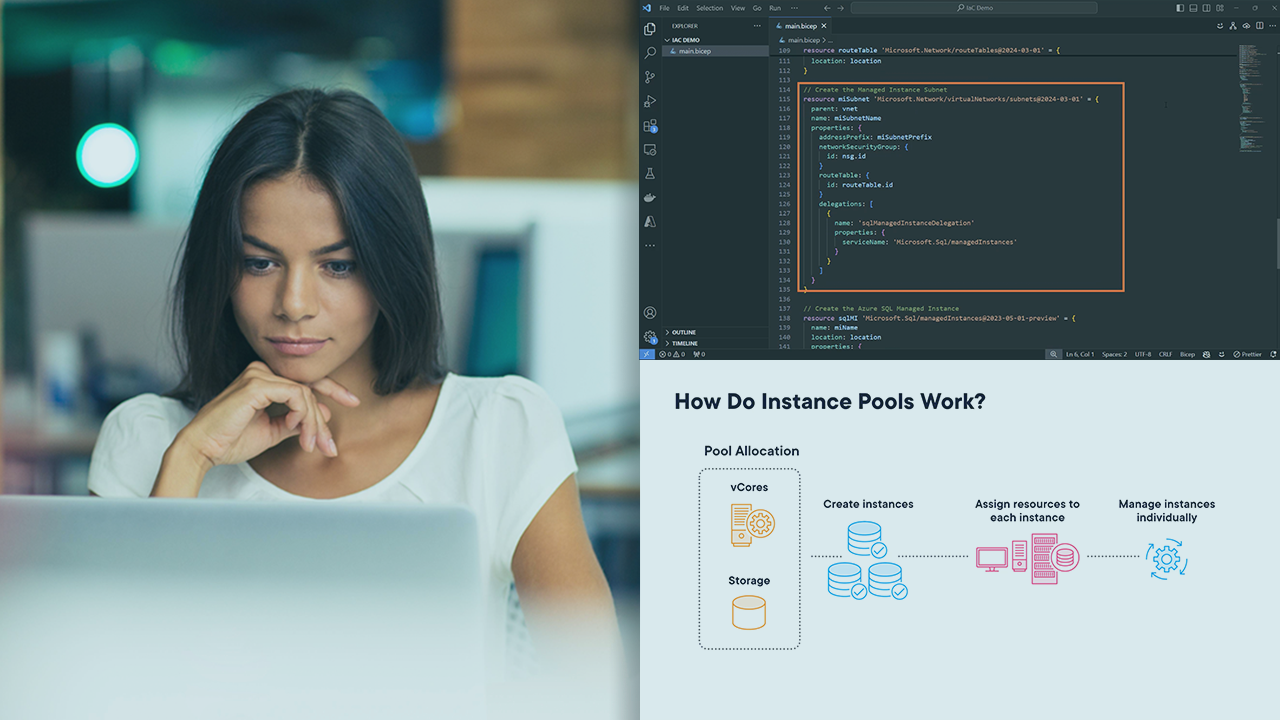Viewport: 1280px width, 720px height.
Task: Open the Testing flask icon view
Action: pyautogui.click(x=650, y=174)
